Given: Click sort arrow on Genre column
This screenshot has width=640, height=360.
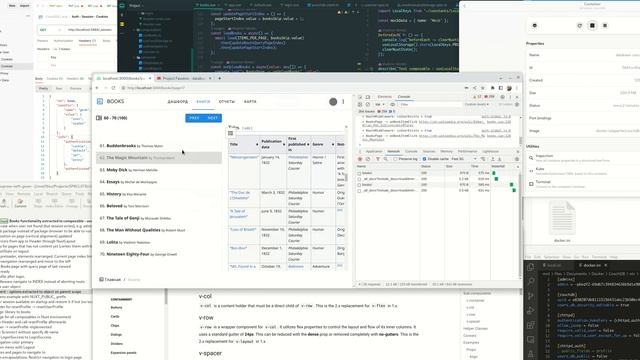Looking at the screenshot, I should pyautogui.click(x=333, y=144).
